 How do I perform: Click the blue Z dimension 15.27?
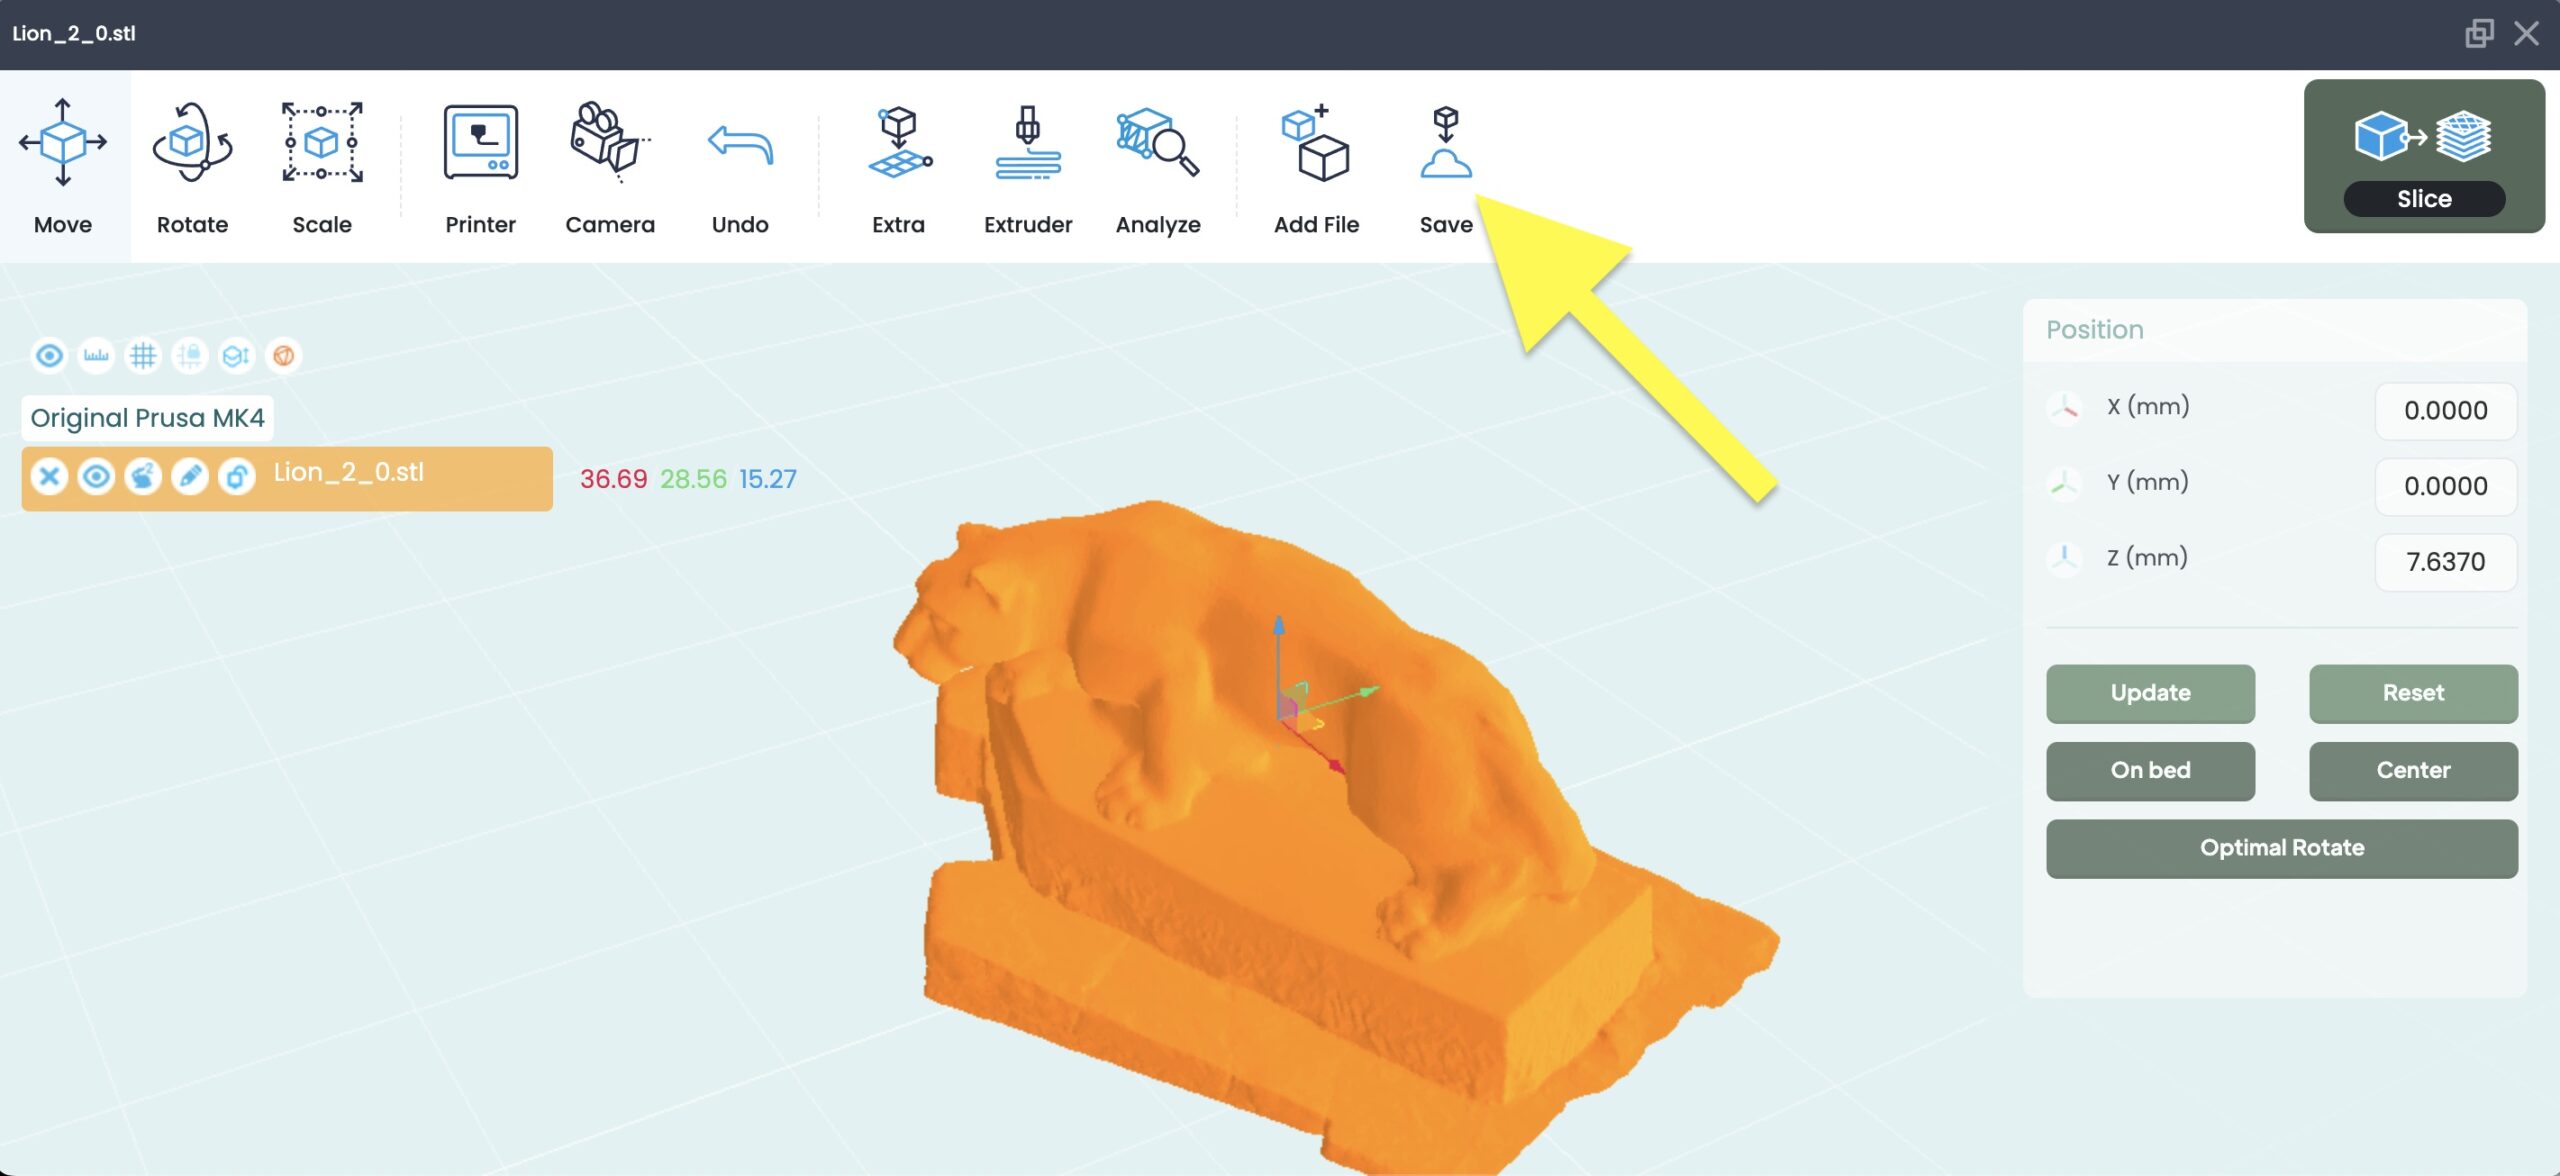pyautogui.click(x=768, y=479)
